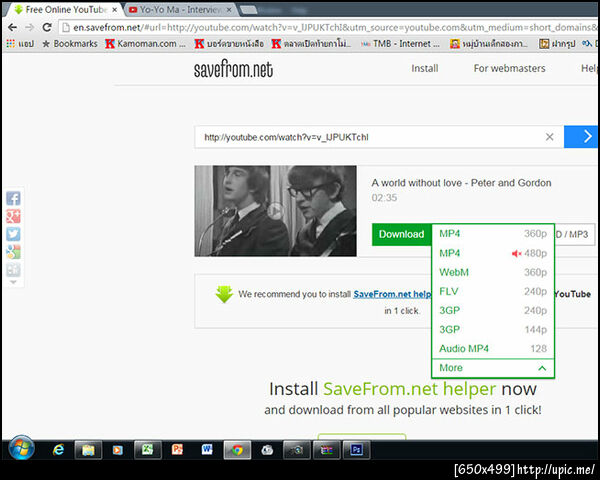
Task: Open the Install menu item
Action: click(x=425, y=68)
